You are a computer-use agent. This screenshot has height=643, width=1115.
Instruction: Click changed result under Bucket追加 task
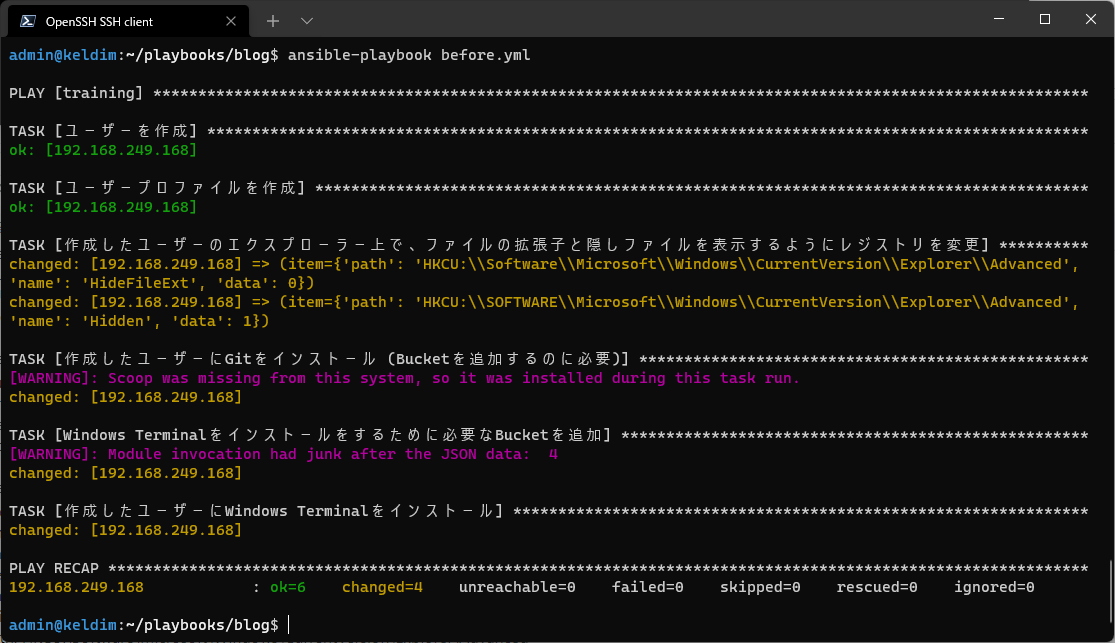tap(125, 473)
